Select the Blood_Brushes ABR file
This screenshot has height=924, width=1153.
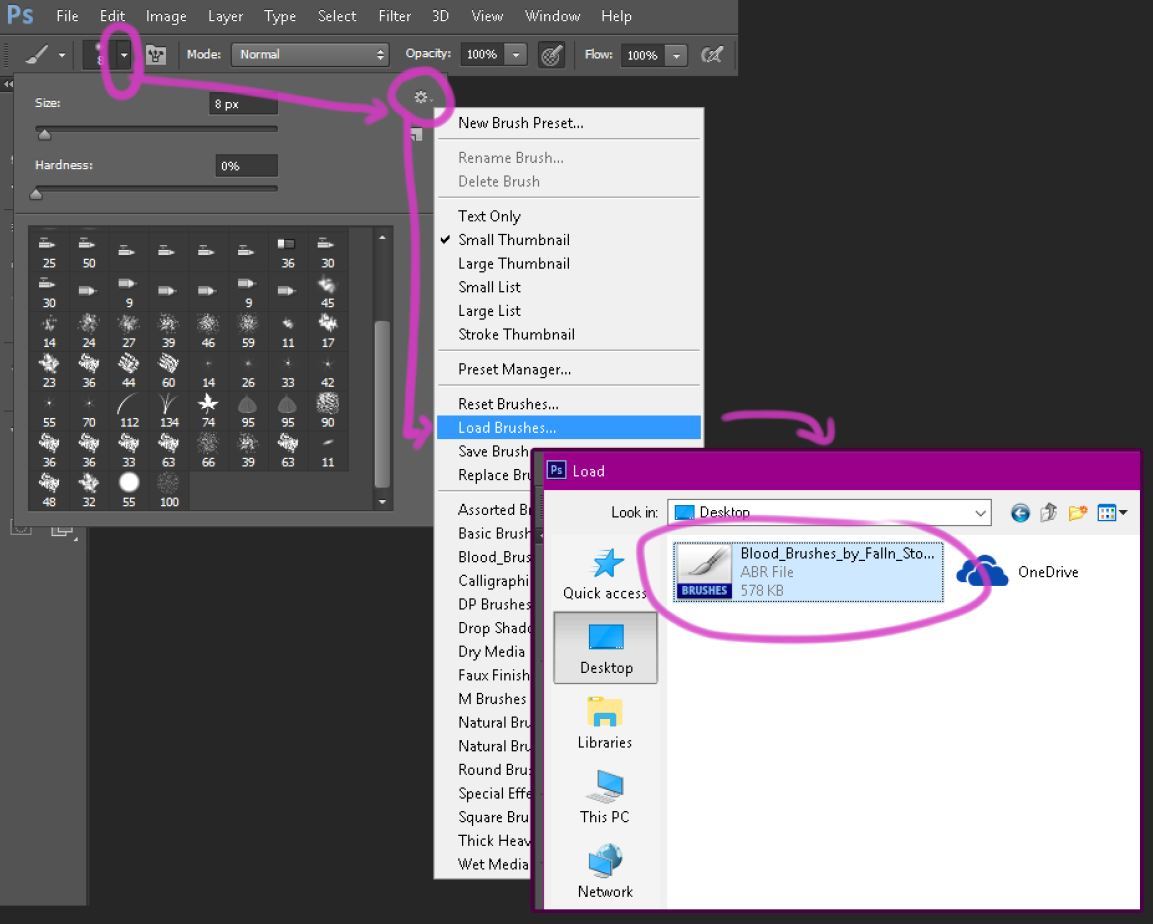tap(808, 572)
